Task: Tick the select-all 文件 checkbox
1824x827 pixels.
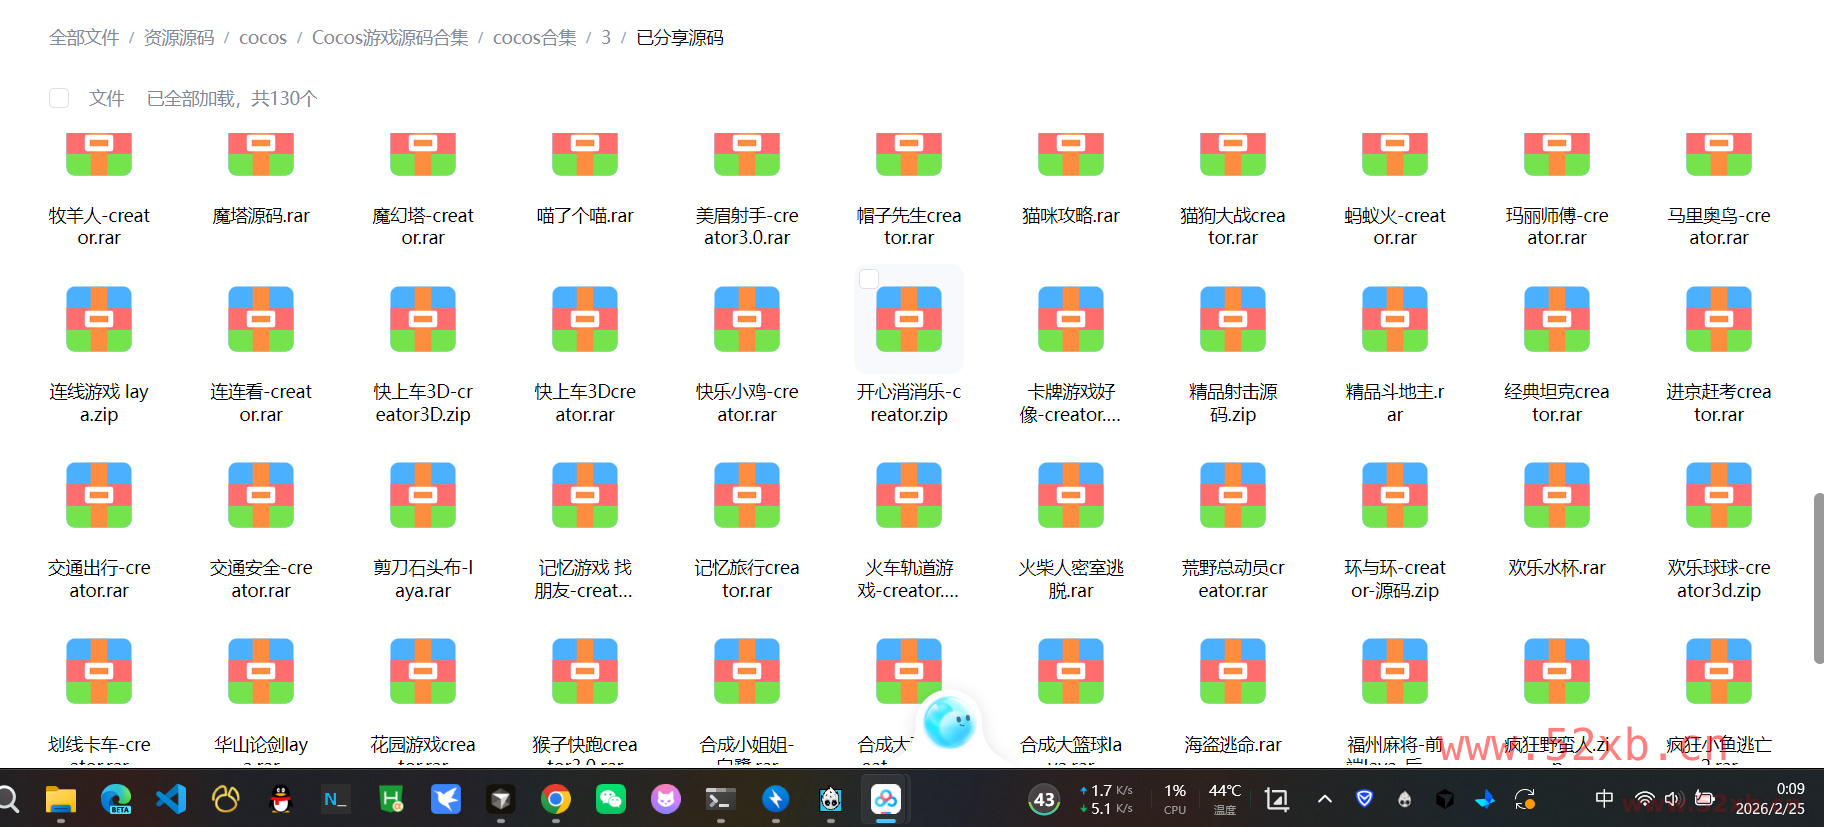Action: [x=59, y=98]
